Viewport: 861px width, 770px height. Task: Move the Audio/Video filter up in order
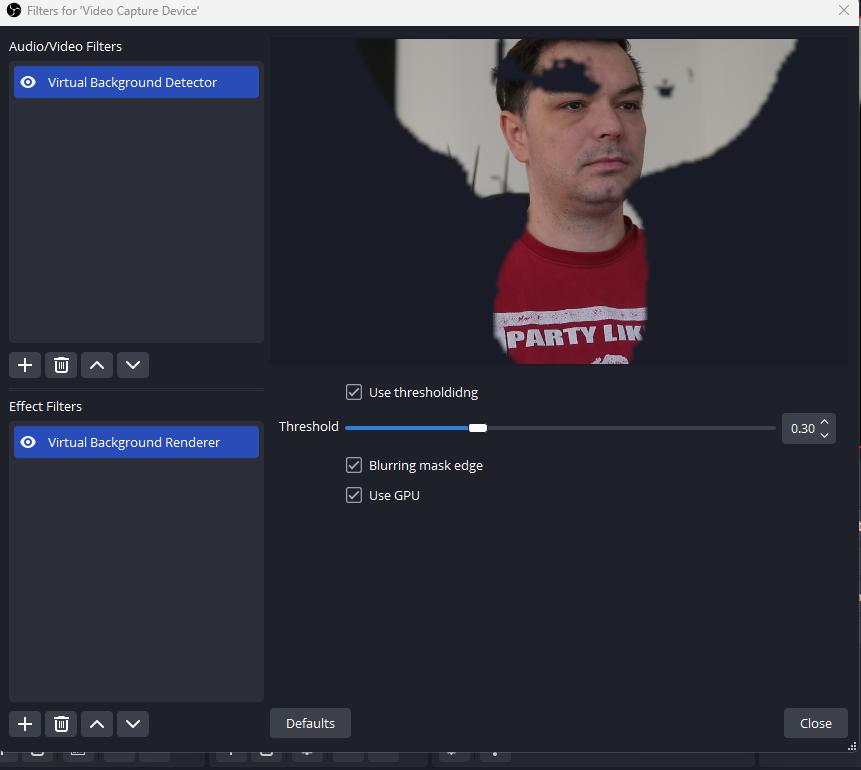click(97, 365)
